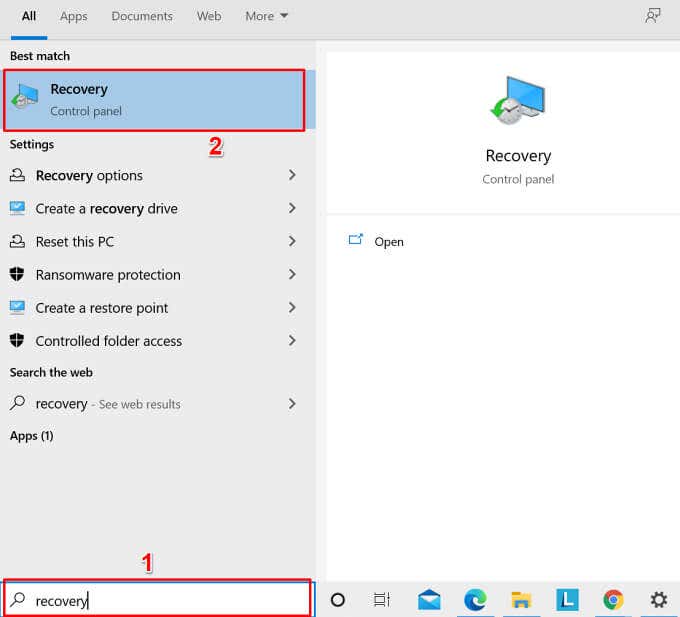Screen dimensions: 680x617
Task: Click the search box containing recovery
Action: point(160,600)
